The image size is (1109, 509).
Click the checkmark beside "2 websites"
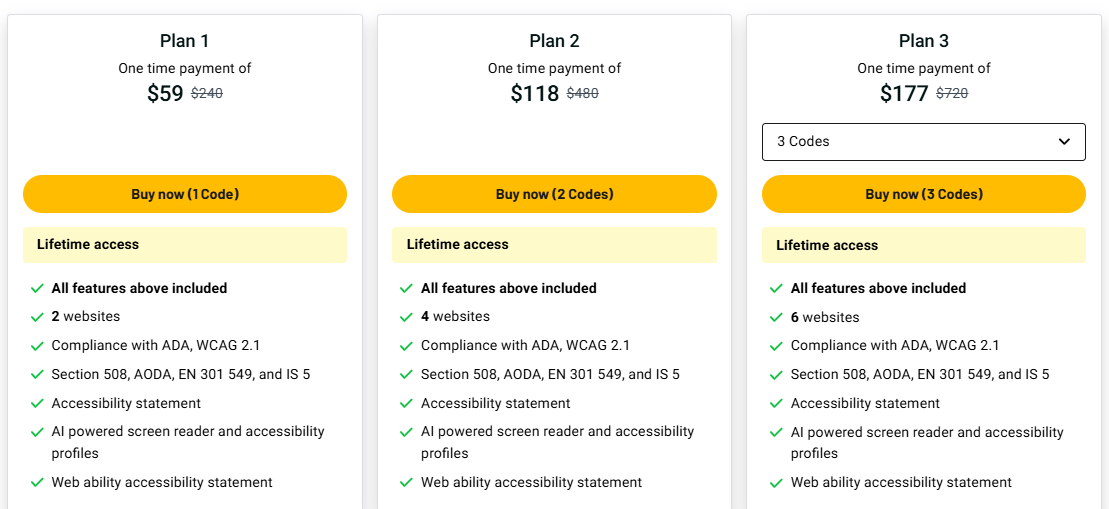[x=37, y=317]
